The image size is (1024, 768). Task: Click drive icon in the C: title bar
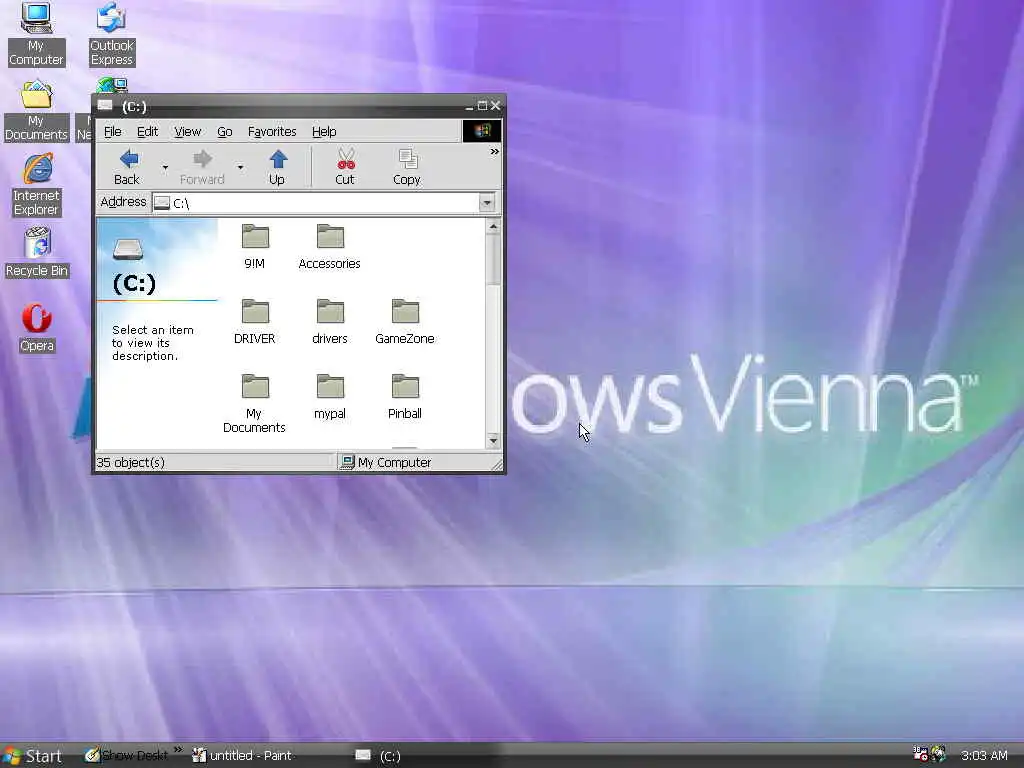[105, 106]
